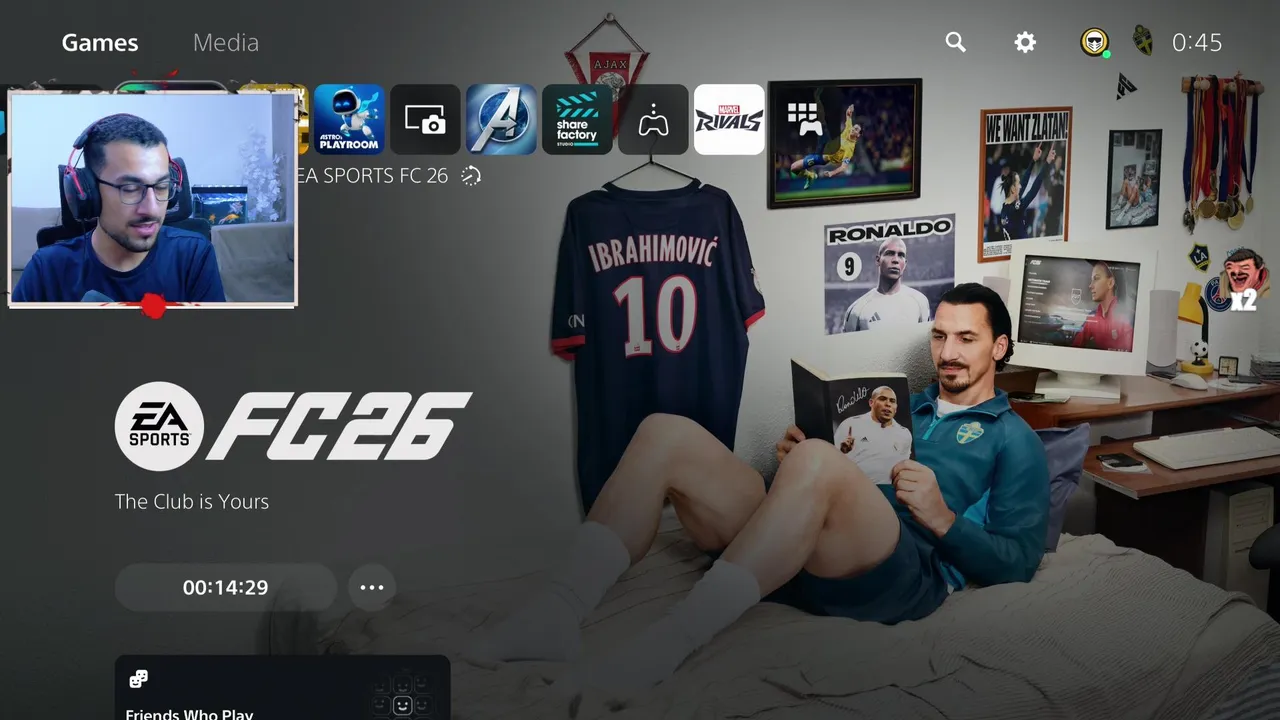Screen dimensions: 1280x720
Task: Click the clock showing 0:45
Action: (x=1197, y=42)
